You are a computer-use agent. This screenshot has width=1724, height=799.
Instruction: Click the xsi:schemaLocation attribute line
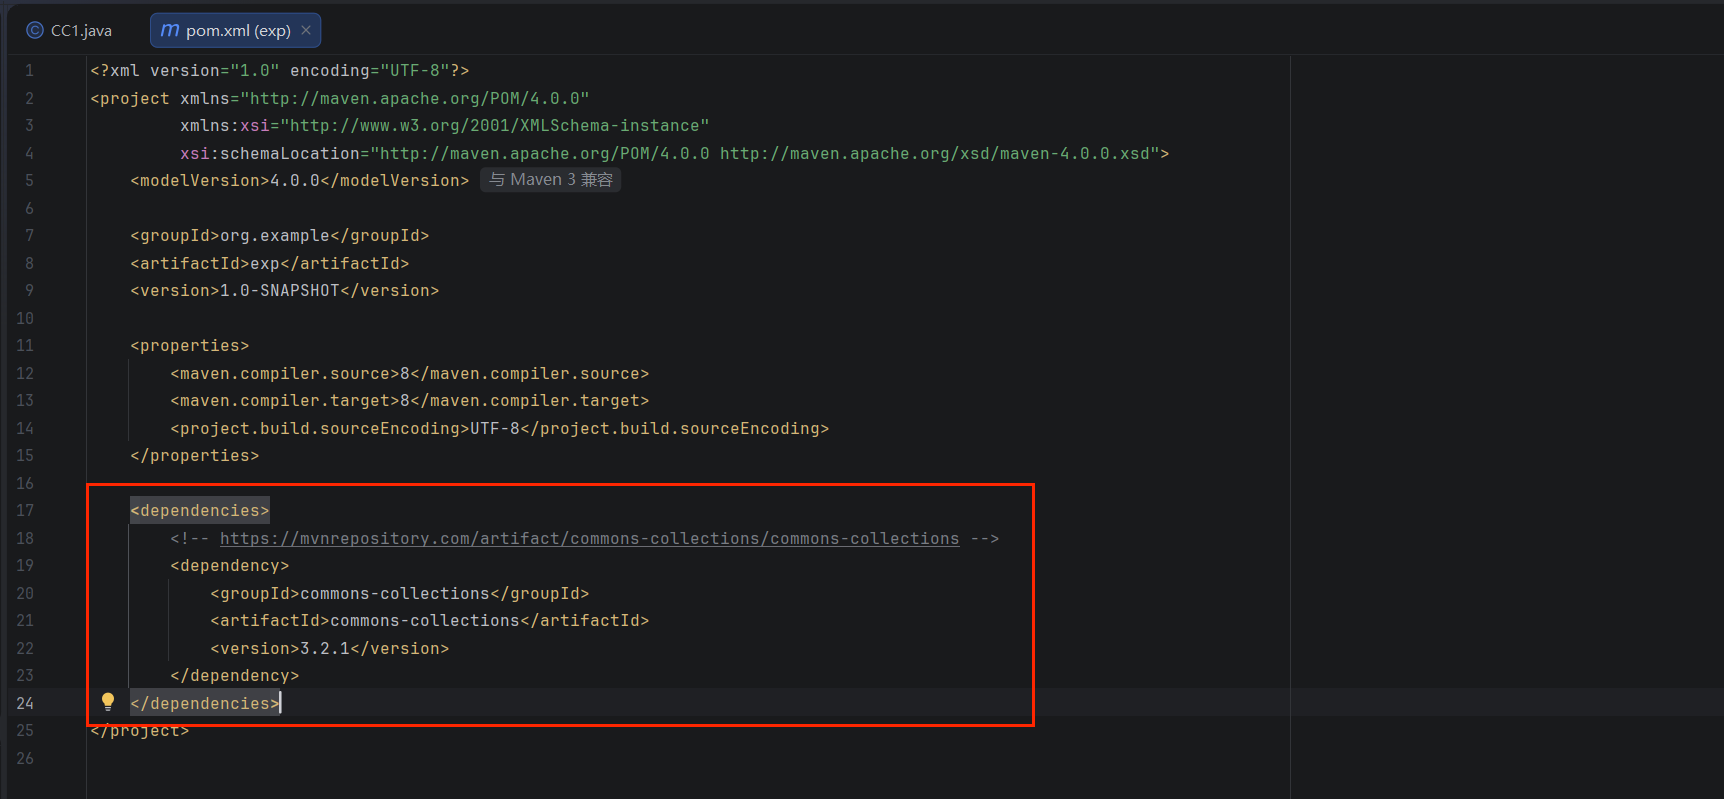coord(674,153)
